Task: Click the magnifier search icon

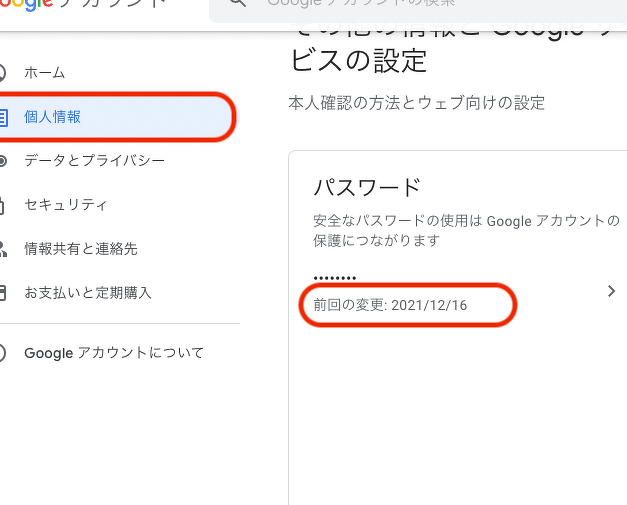Action: coord(237,4)
